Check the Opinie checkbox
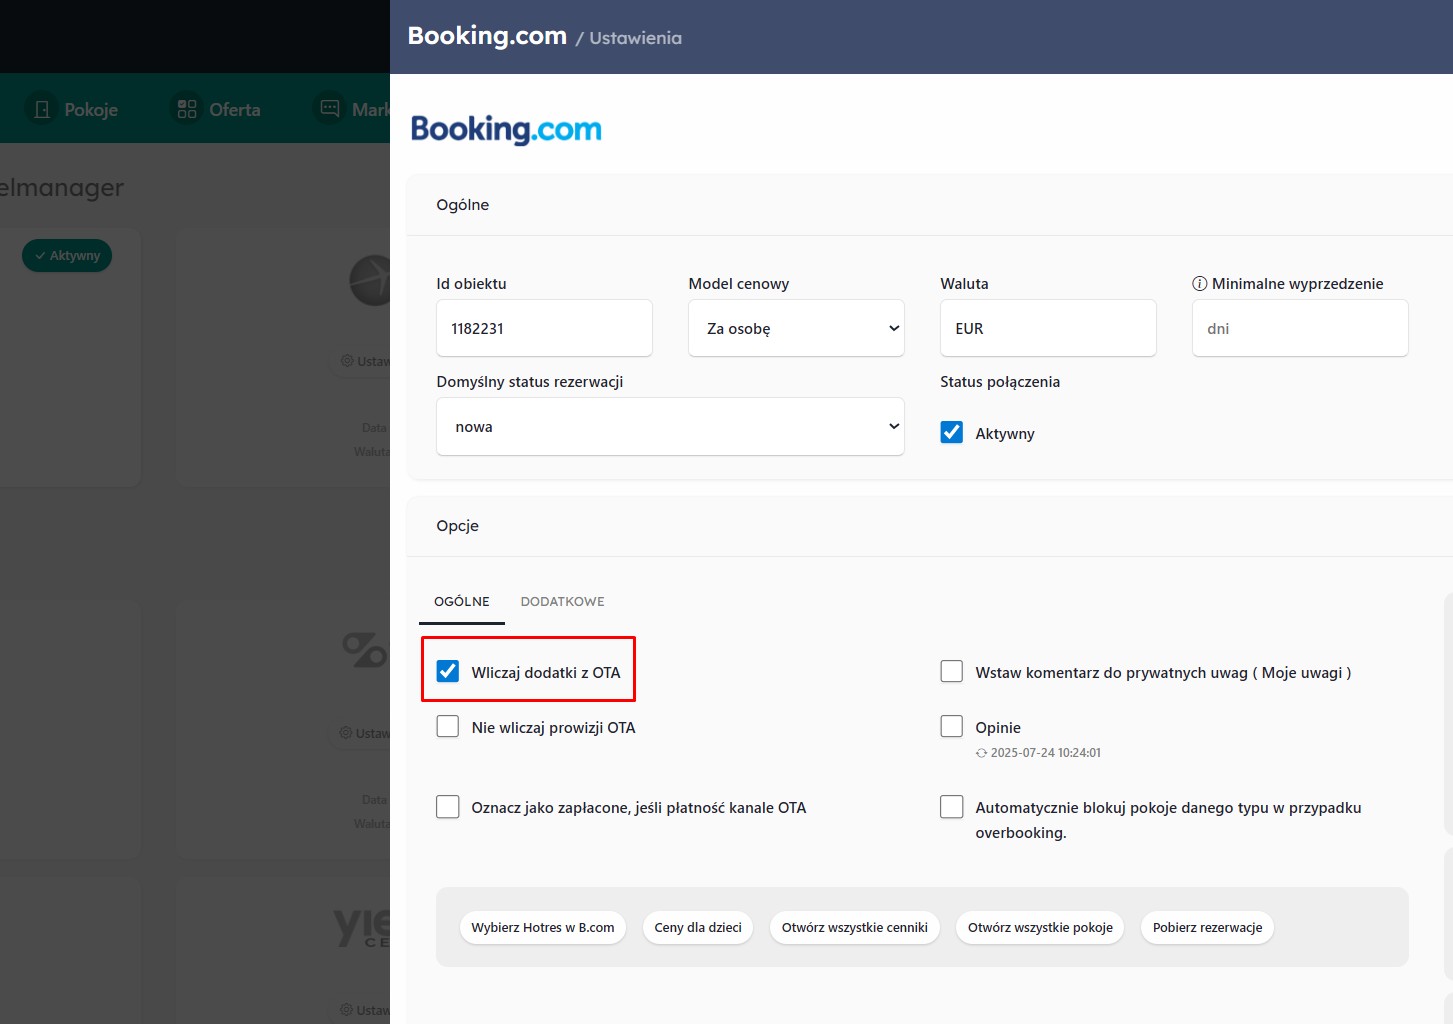The image size is (1453, 1024). 952,726
